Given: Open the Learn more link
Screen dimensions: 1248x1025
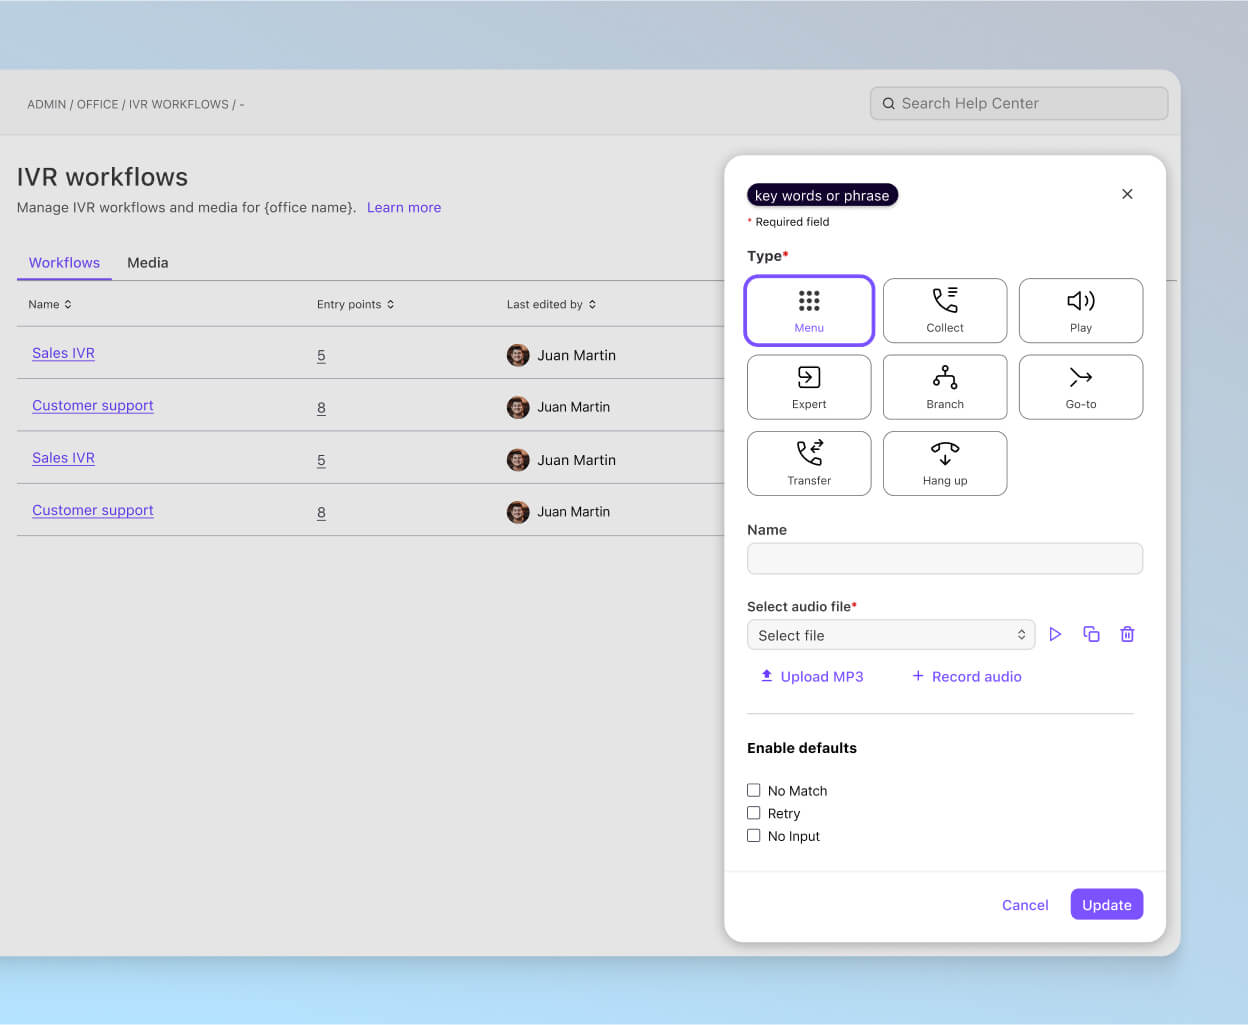Looking at the screenshot, I should [x=404, y=207].
